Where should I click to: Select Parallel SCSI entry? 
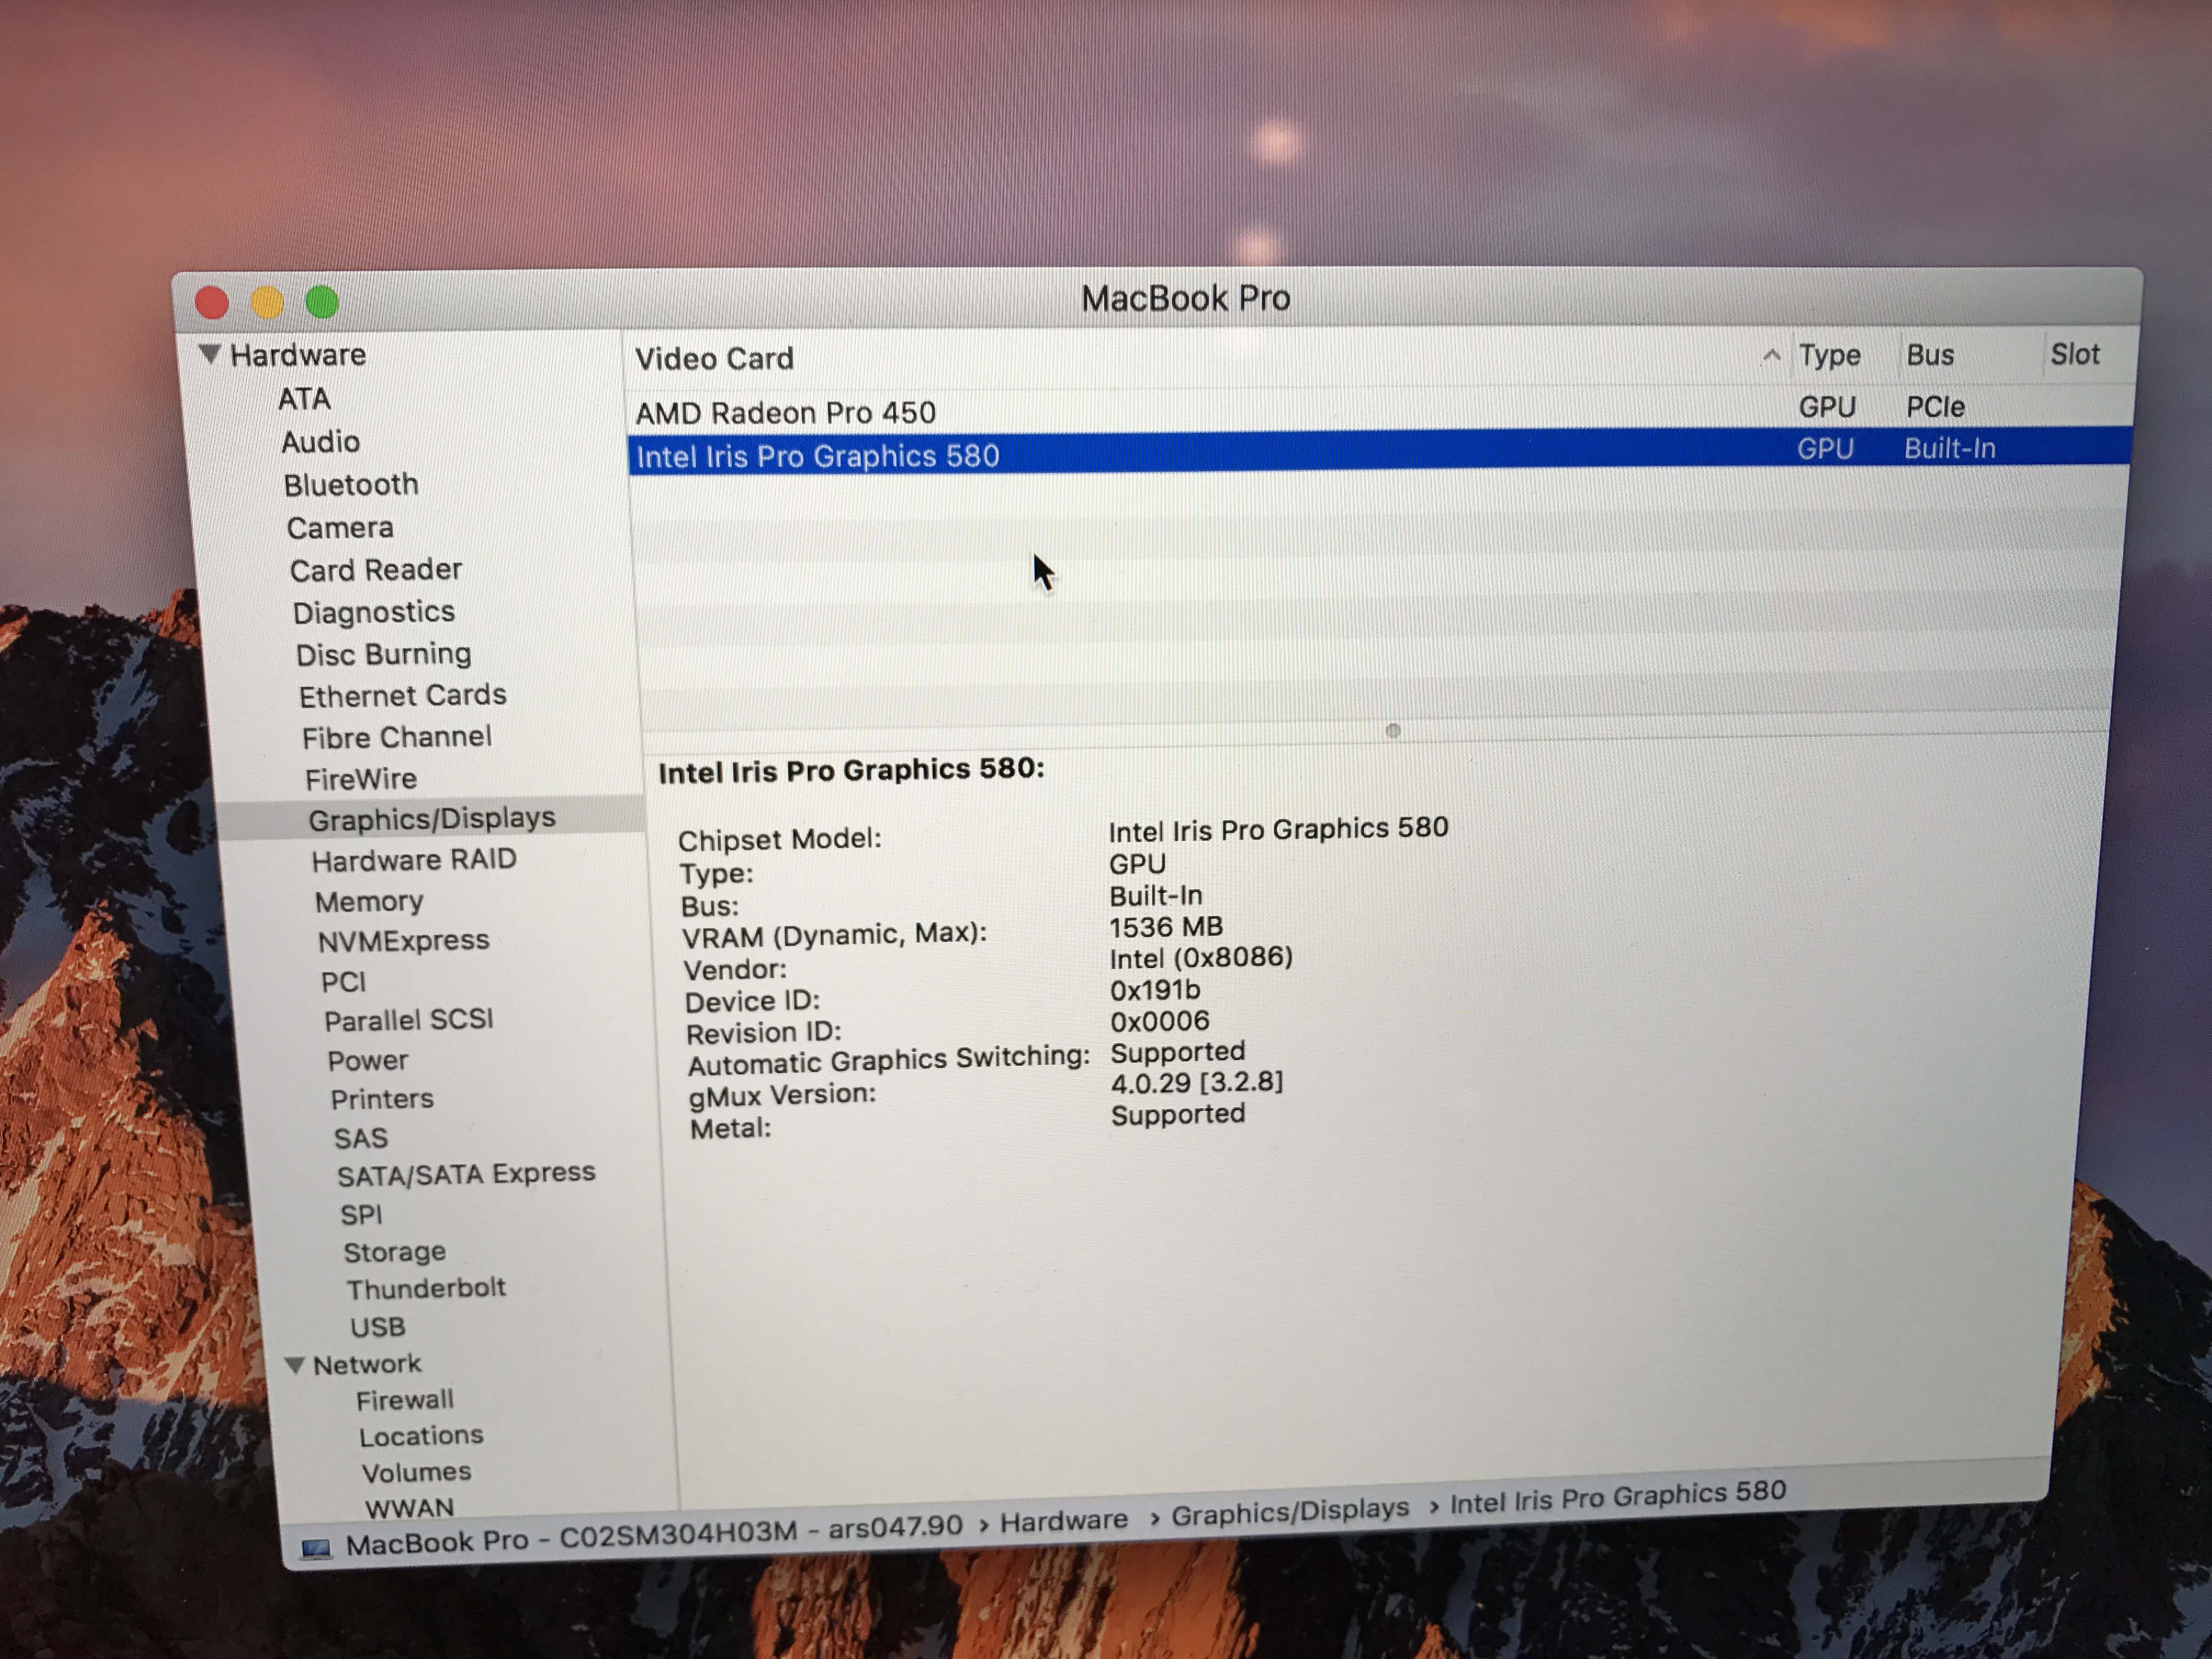pos(409,1020)
